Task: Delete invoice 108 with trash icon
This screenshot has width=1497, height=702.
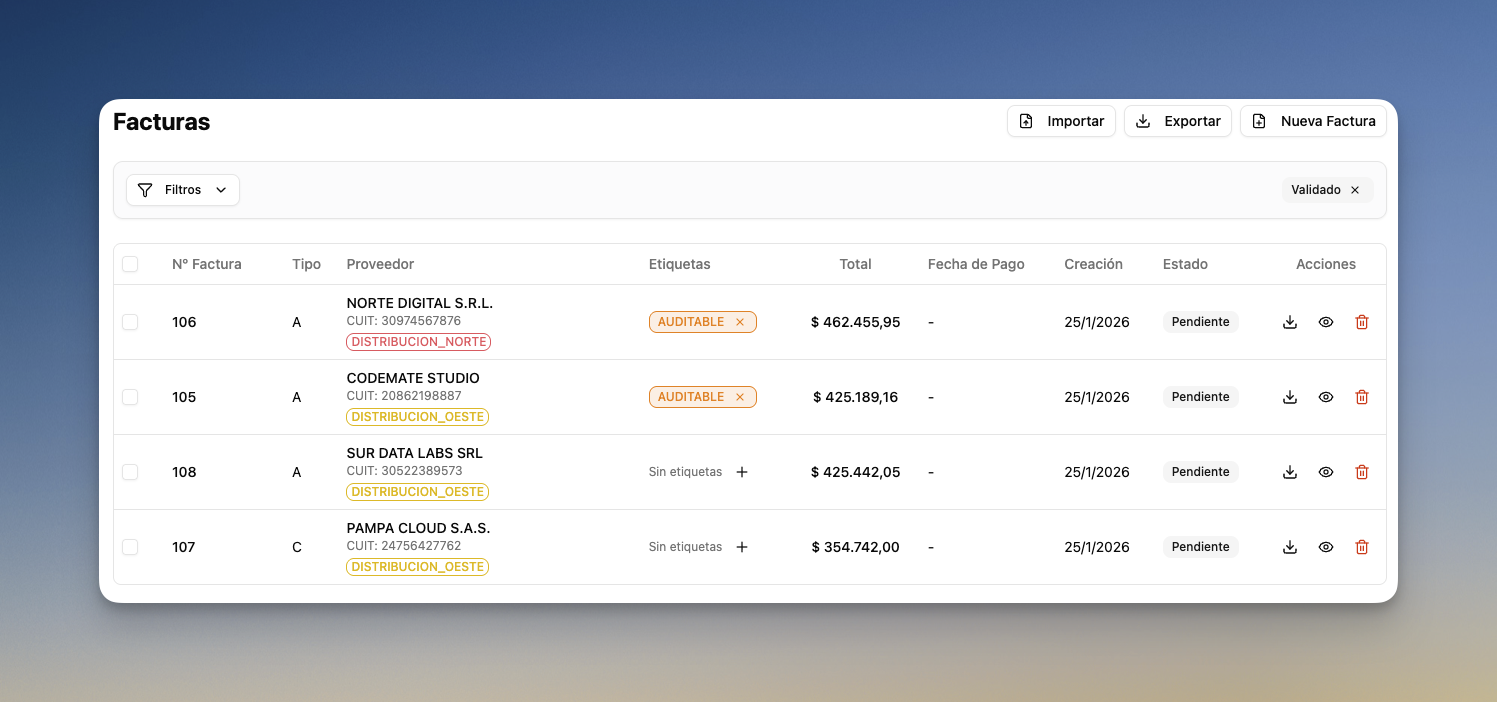Action: pos(1361,472)
